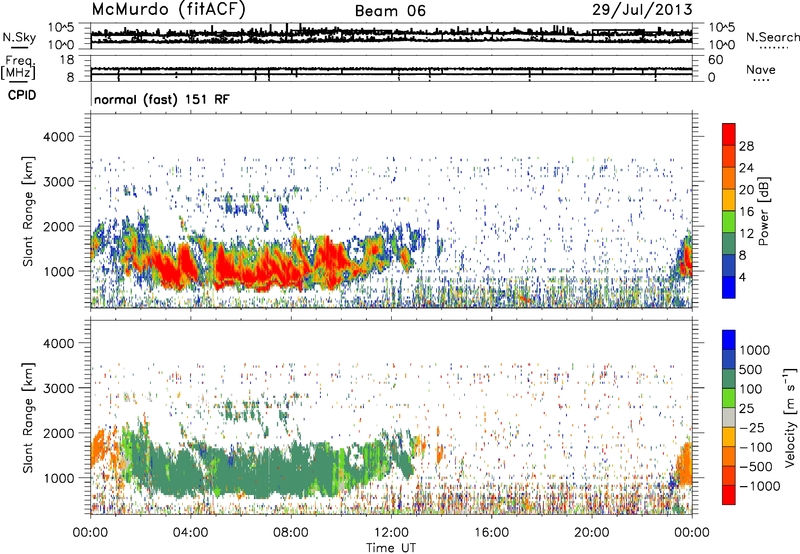Click the "20" label on the power colorbar

tap(746, 190)
